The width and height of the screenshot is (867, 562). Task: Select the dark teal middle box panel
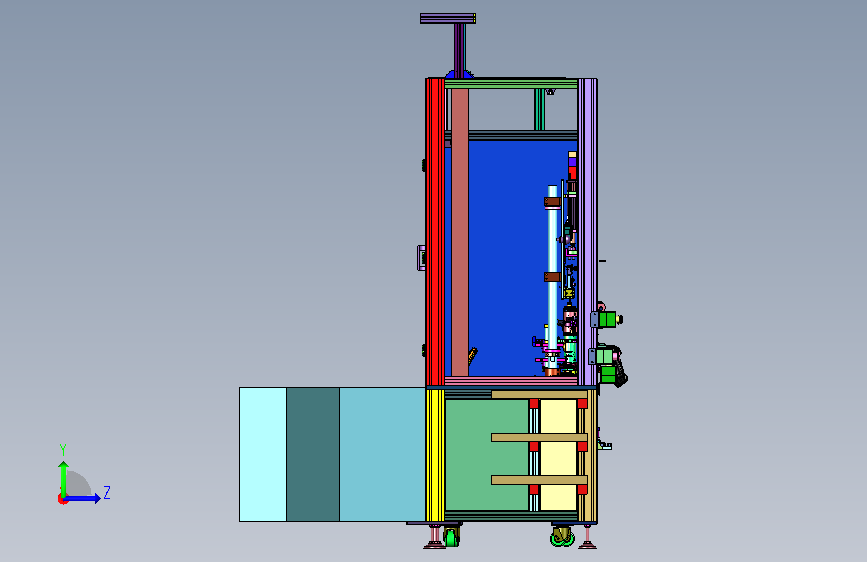pyautogui.click(x=313, y=454)
